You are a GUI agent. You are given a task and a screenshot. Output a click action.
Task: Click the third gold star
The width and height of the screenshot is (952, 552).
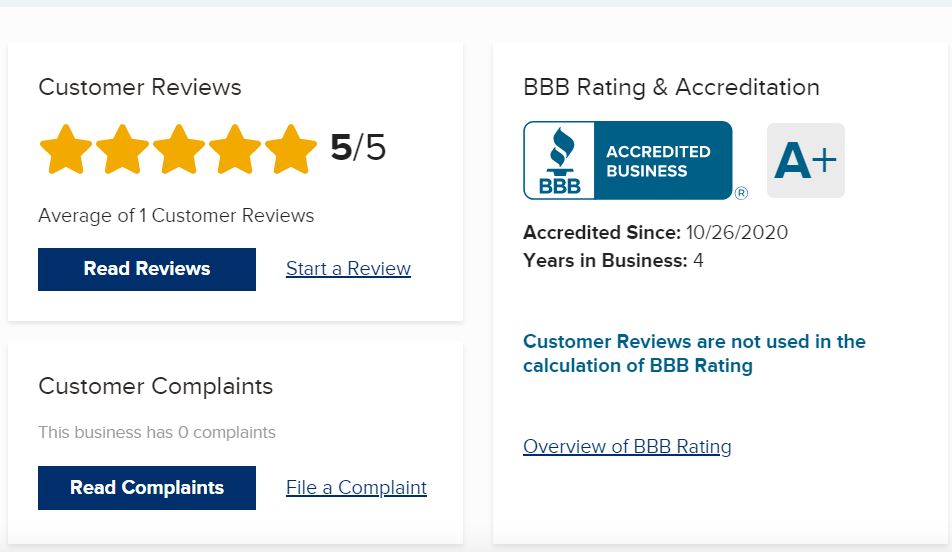click(178, 149)
